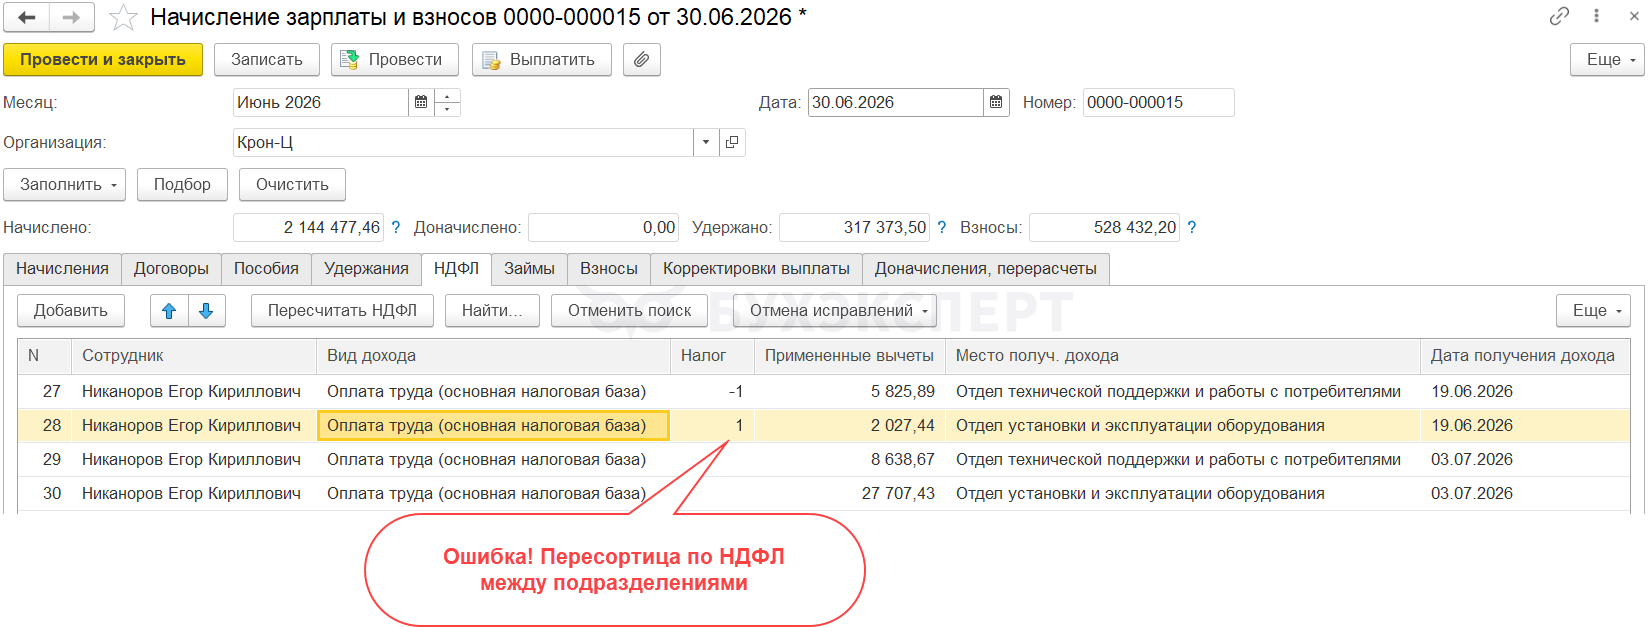Screen dimensions: 1649x627
Task: Open Крон-Ц organization card icon
Action: pyautogui.click(x=732, y=143)
